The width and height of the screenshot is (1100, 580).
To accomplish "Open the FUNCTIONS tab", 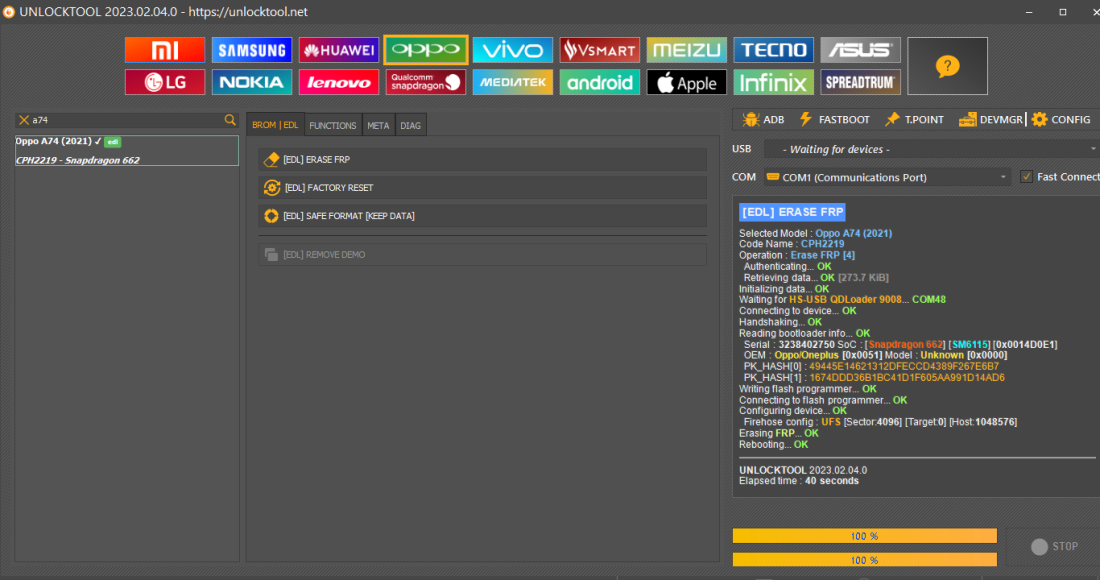I will point(333,126).
